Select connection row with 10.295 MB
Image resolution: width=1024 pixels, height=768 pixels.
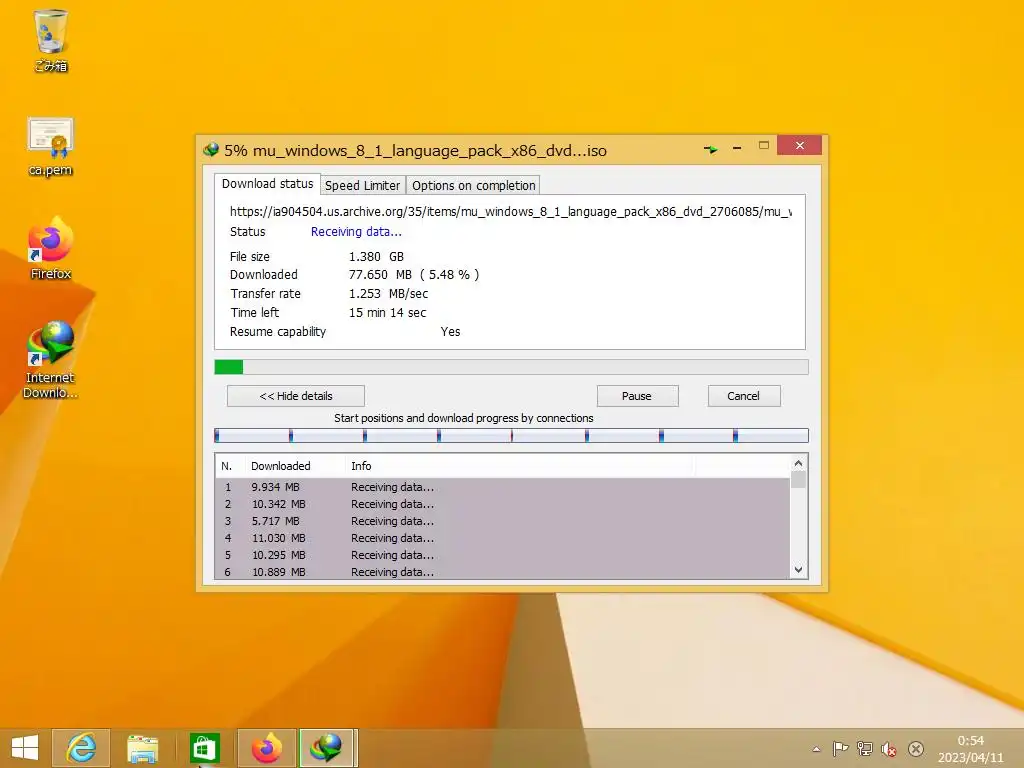pyautogui.click(x=502, y=555)
